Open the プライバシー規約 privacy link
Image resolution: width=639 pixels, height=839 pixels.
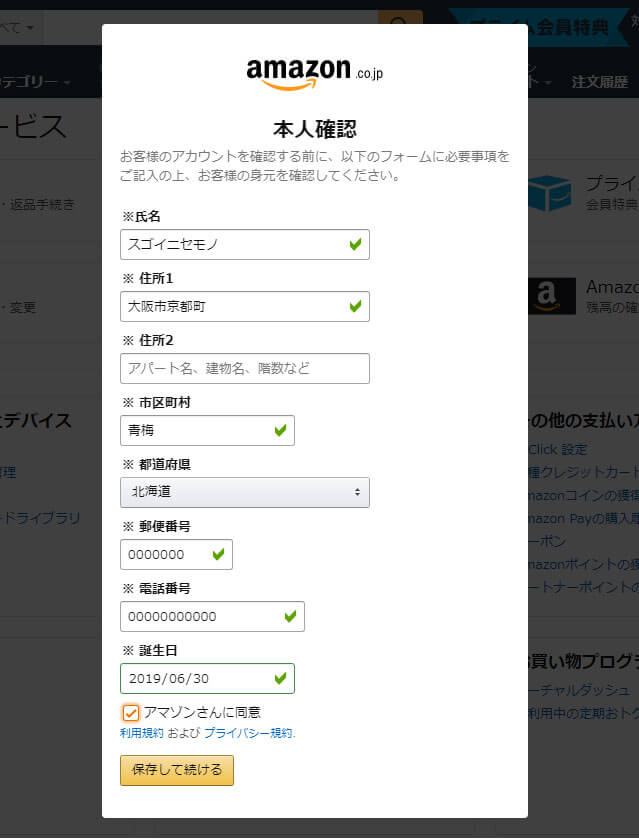pos(248,733)
